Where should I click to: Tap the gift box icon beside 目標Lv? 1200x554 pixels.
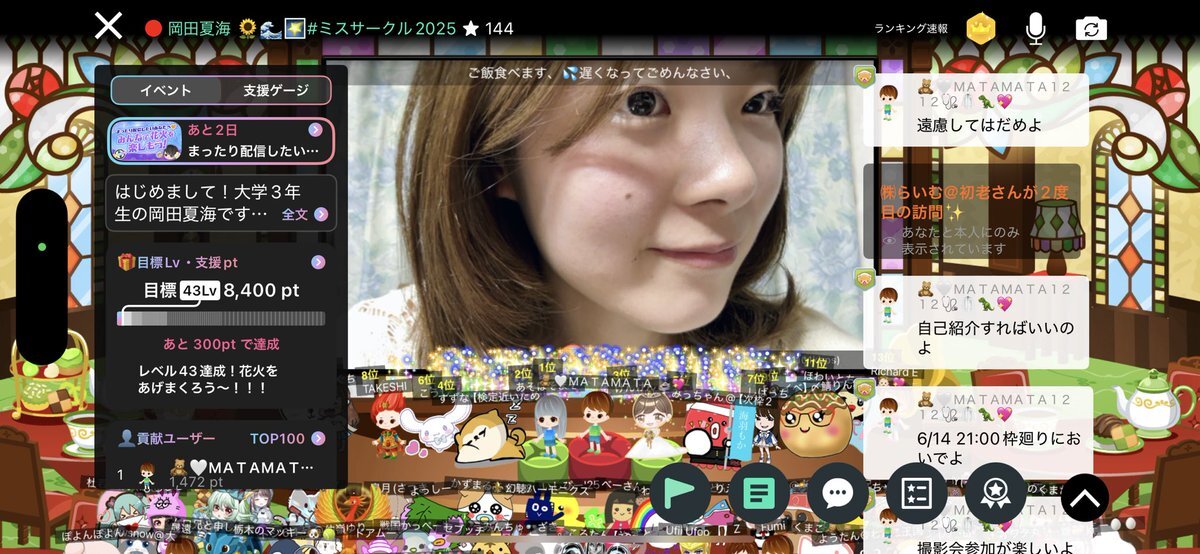(125, 262)
